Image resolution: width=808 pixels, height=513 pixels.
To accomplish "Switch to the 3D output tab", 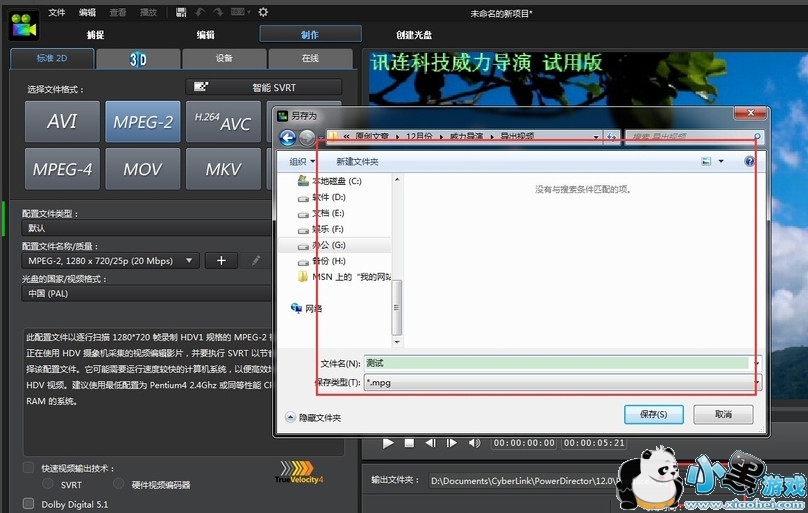I will click(138, 59).
